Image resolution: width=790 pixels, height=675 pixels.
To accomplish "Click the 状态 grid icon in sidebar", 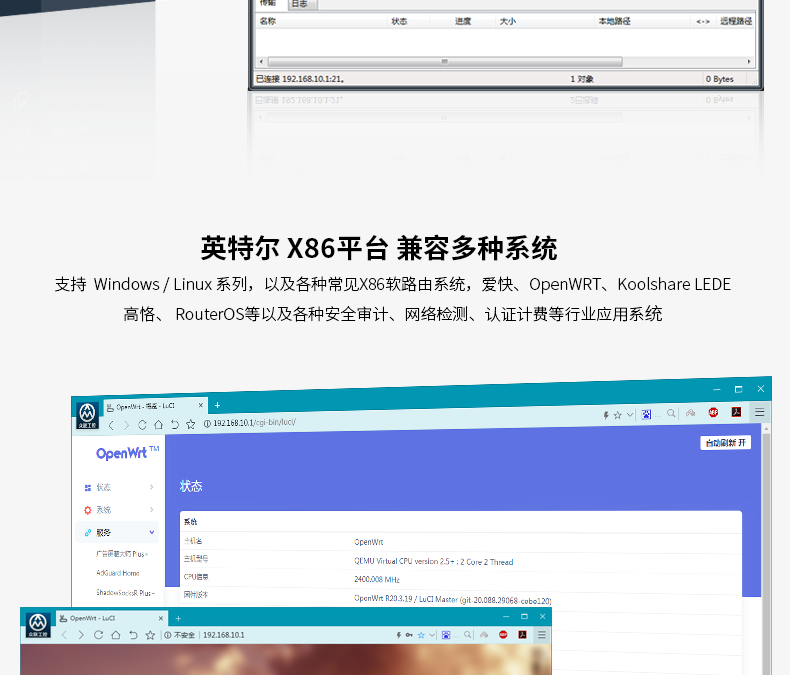I will pos(88,487).
